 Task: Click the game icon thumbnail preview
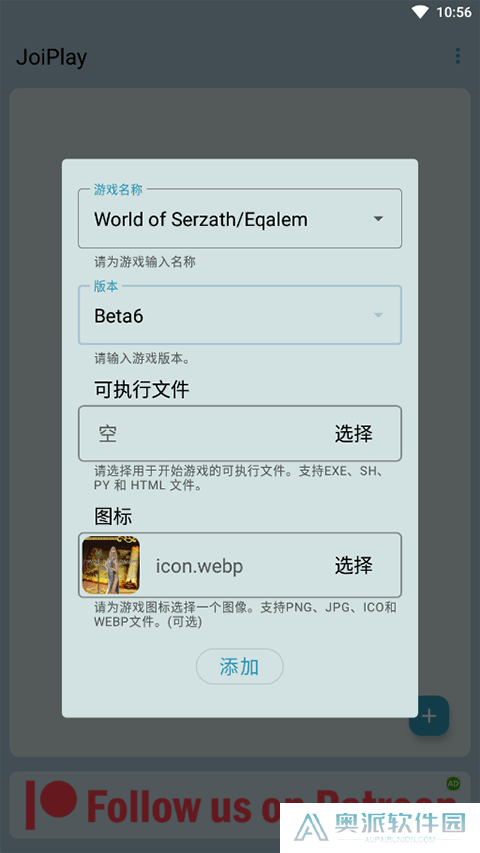point(111,565)
